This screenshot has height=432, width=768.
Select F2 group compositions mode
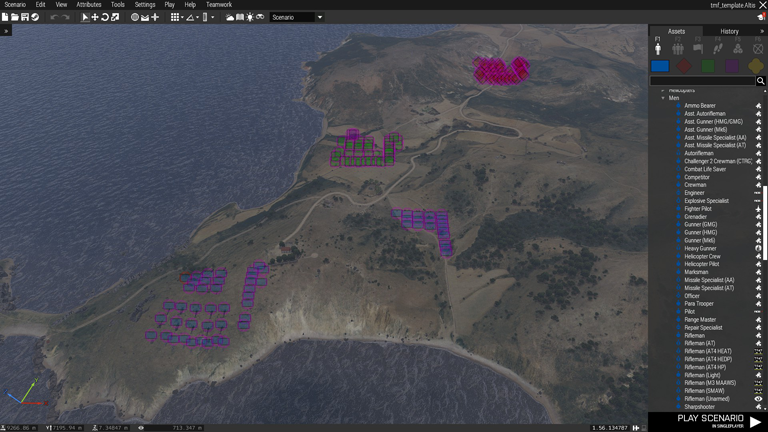pos(678,48)
